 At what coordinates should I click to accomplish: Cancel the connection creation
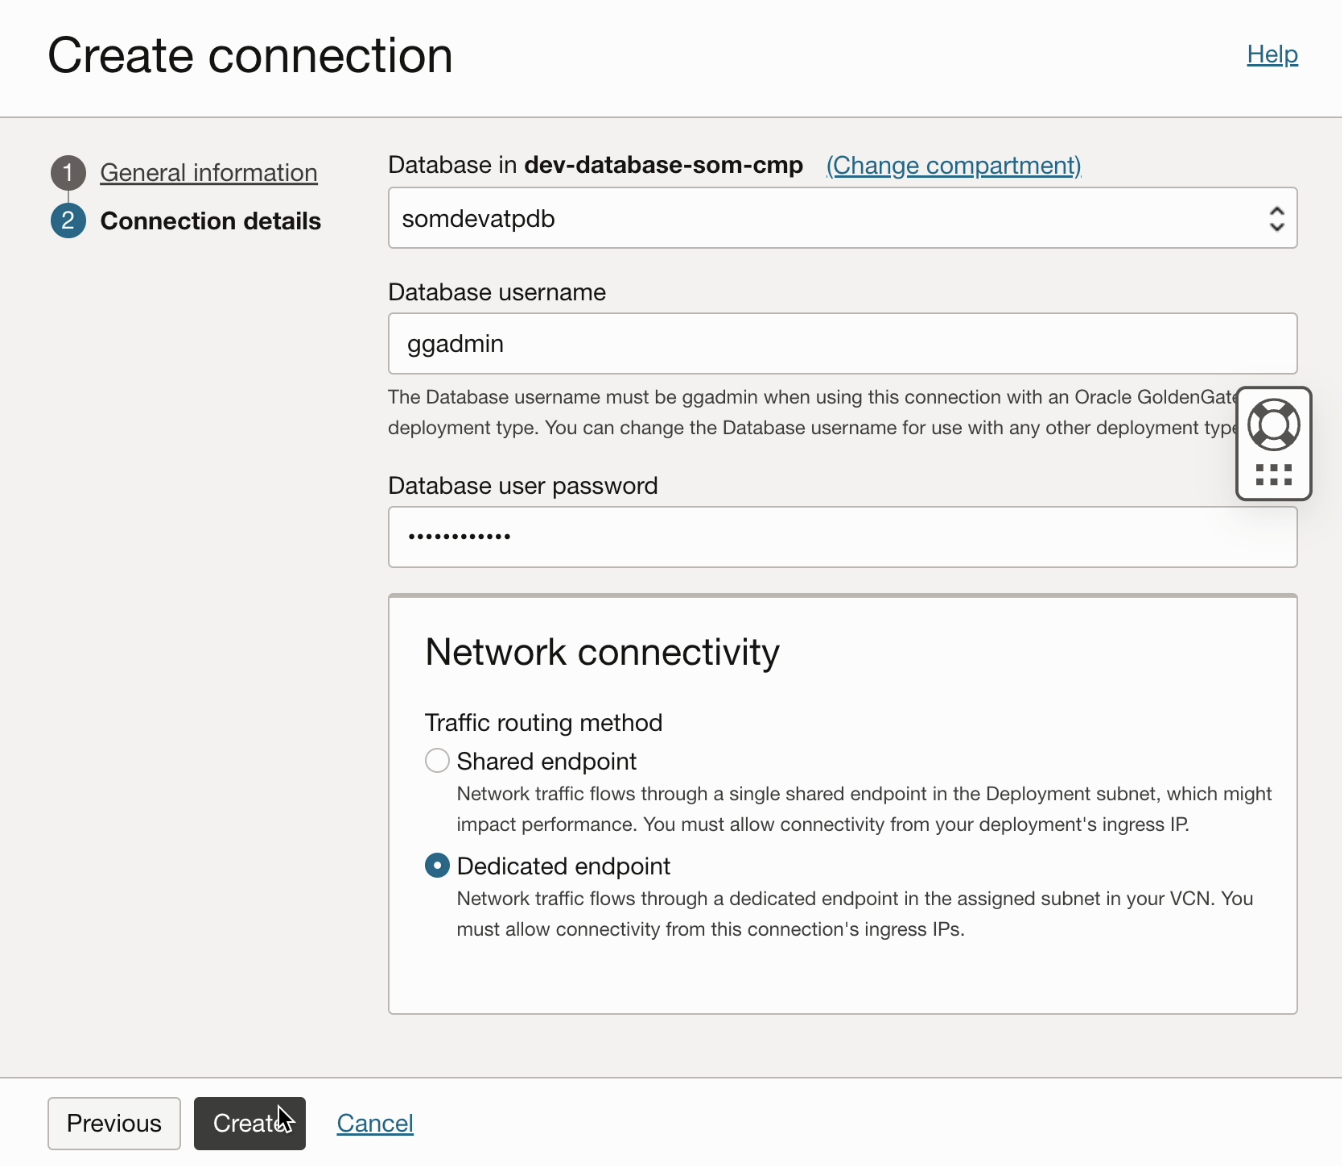click(375, 1123)
